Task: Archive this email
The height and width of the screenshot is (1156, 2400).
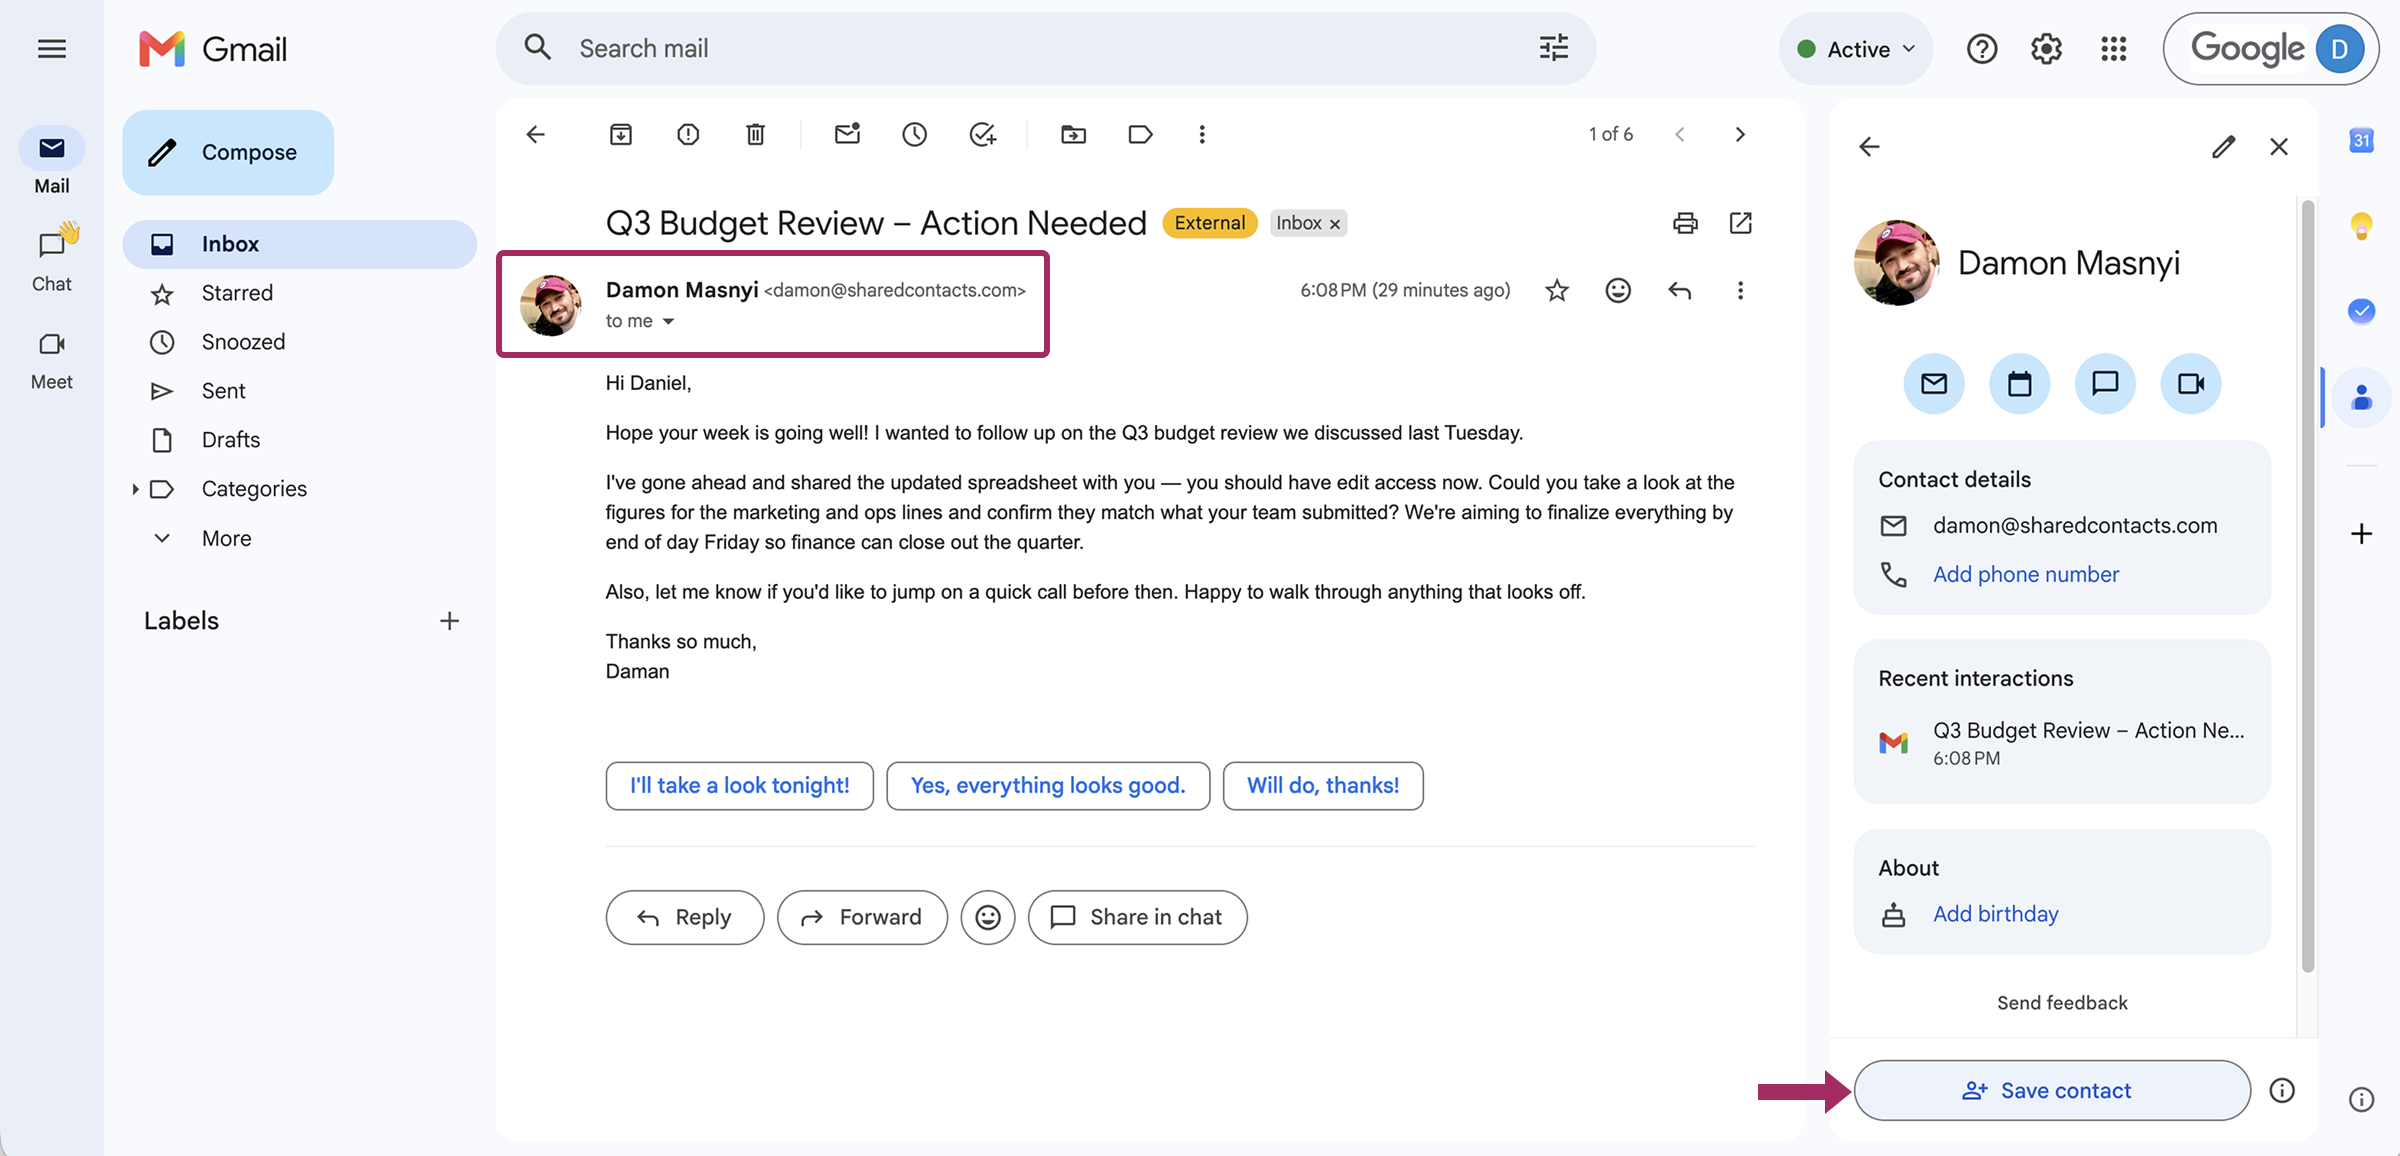Action: 621,134
